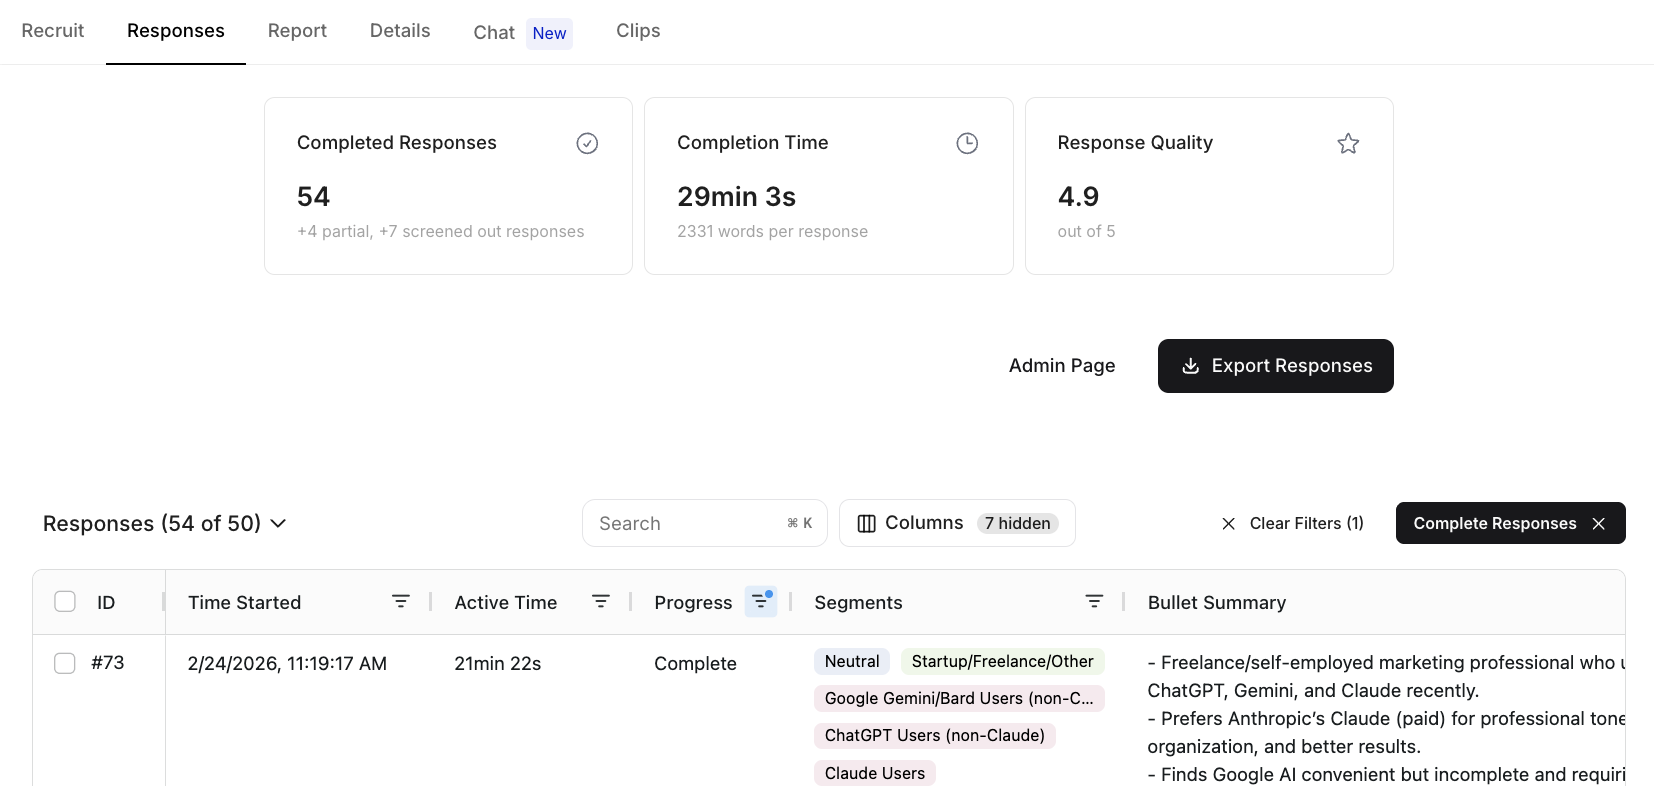
Task: Open the Clips tab
Action: (638, 31)
